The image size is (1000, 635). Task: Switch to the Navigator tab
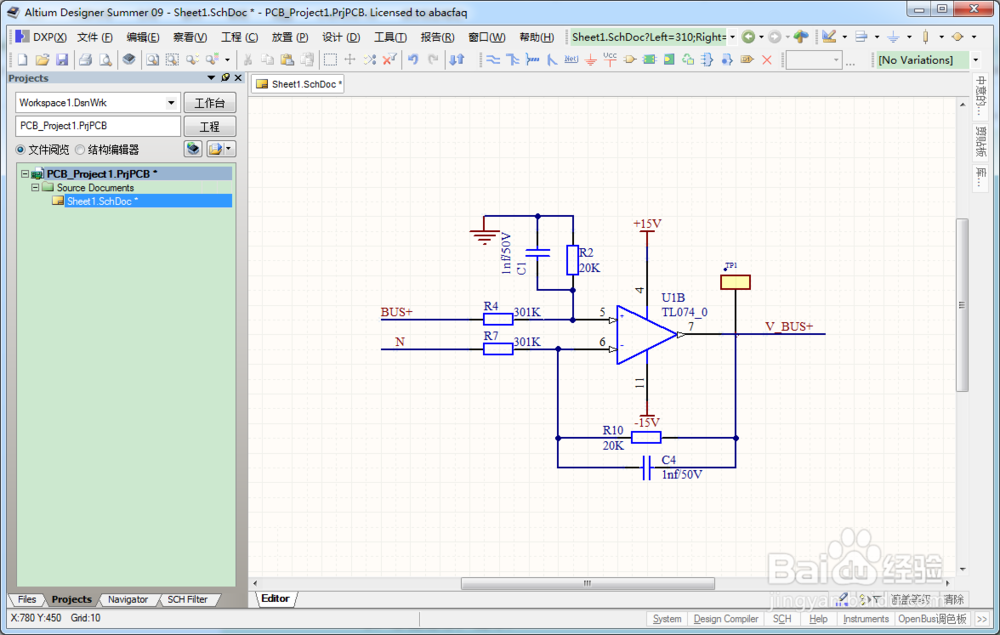click(x=127, y=600)
